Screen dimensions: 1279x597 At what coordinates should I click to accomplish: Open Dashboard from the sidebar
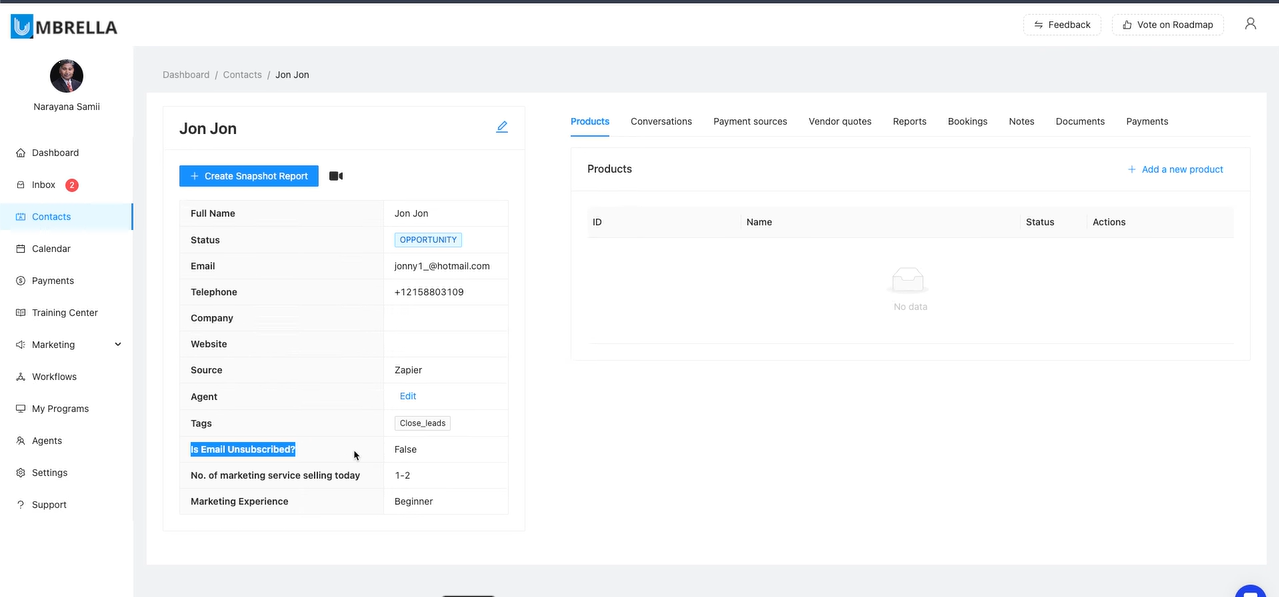point(66,153)
